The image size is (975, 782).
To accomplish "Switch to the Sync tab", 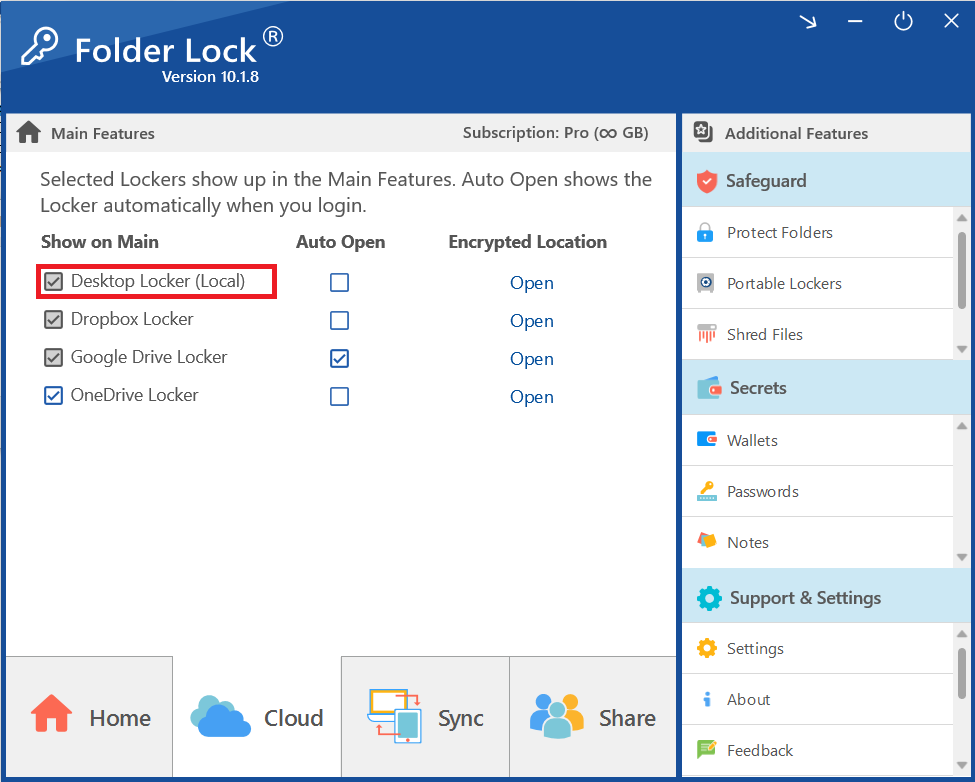I will (426, 717).
